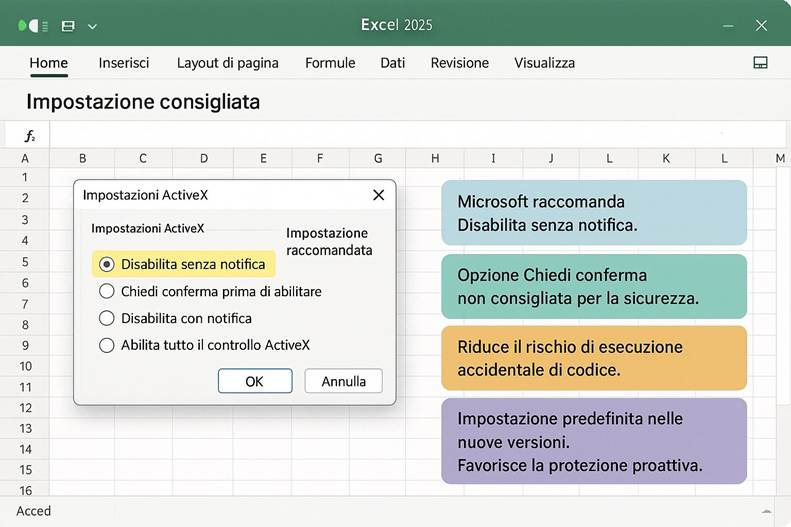The width and height of the screenshot is (791, 527).
Task: Select Disabilita senza notifica option
Action: click(x=184, y=264)
